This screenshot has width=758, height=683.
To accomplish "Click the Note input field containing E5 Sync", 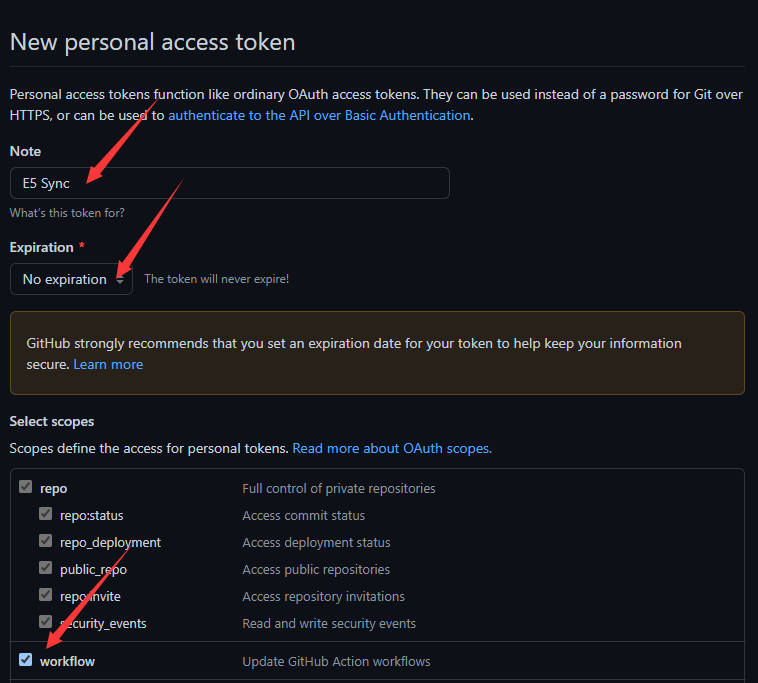I will click(x=229, y=183).
